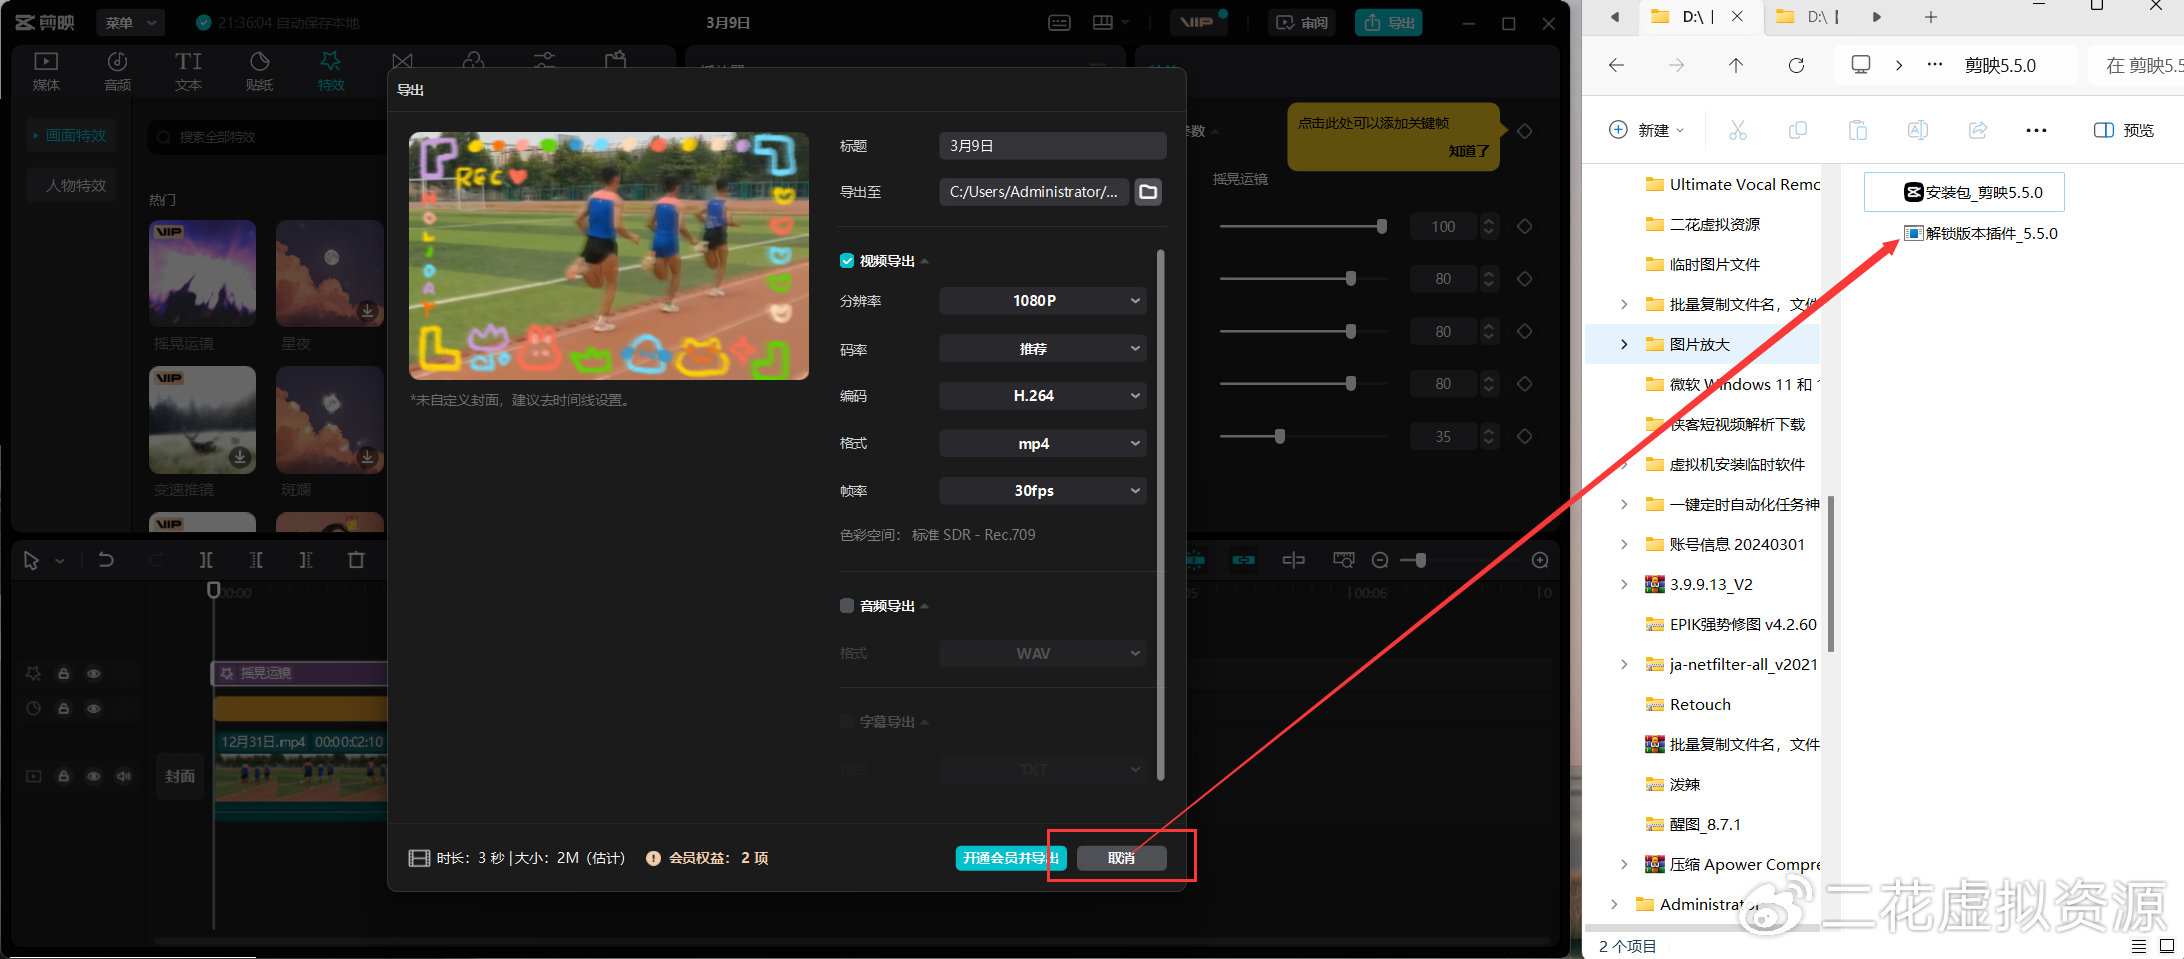Select the 画面特效 category
This screenshot has width=2184, height=959.
pos(70,136)
